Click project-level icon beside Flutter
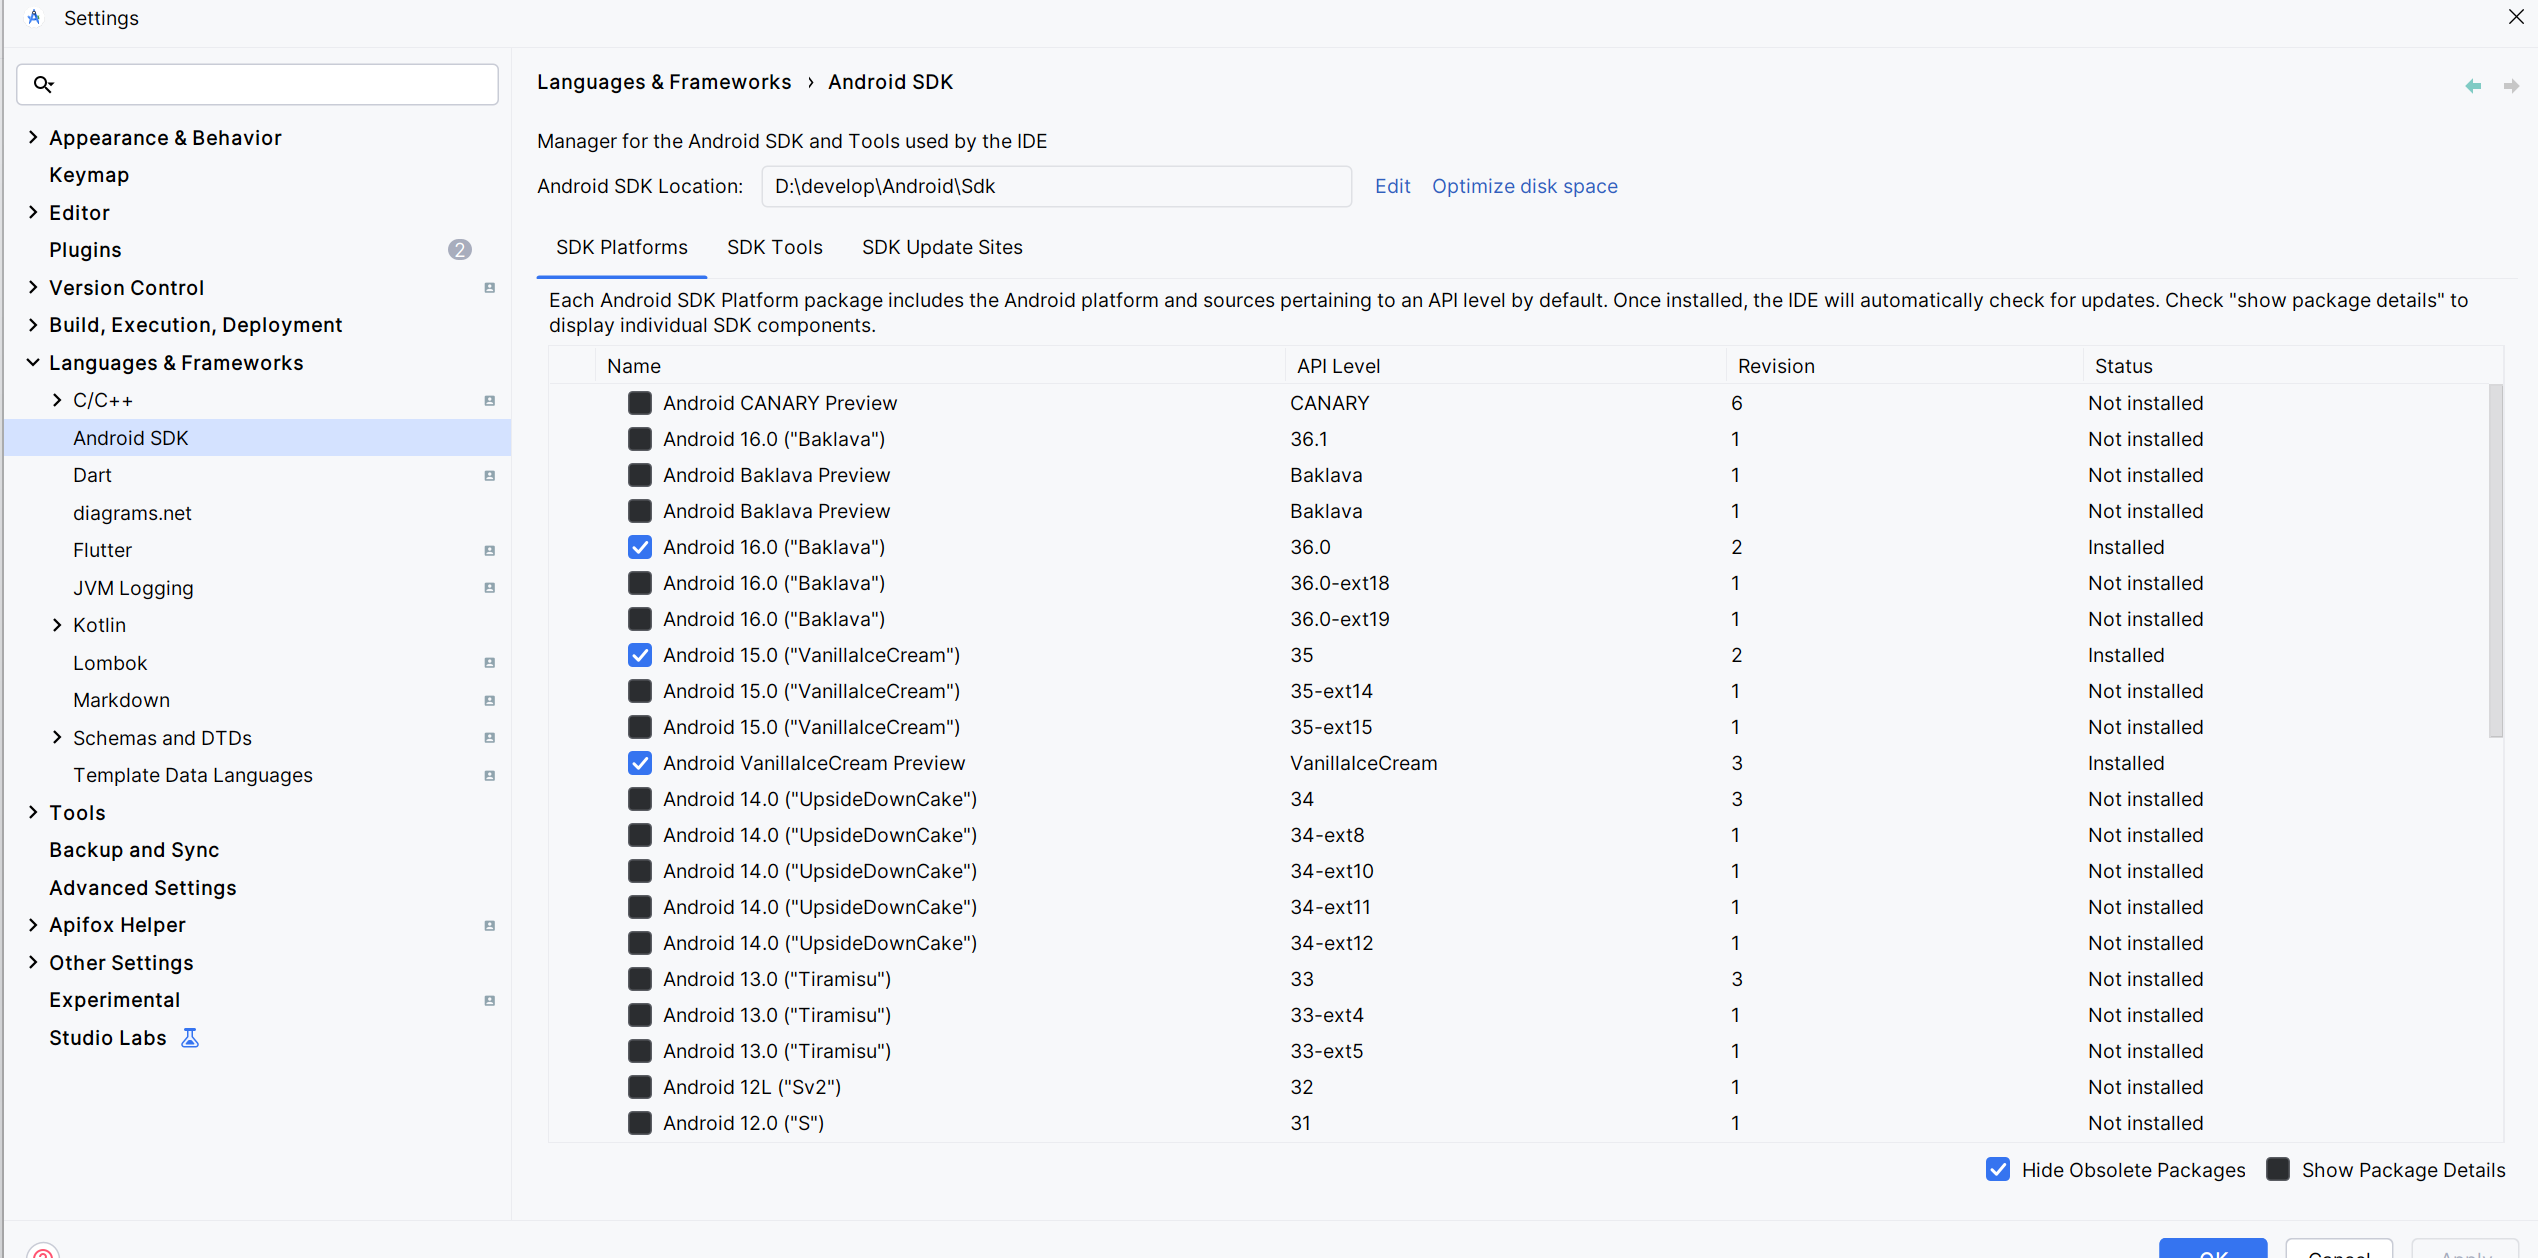The image size is (2538, 1258). (489, 551)
